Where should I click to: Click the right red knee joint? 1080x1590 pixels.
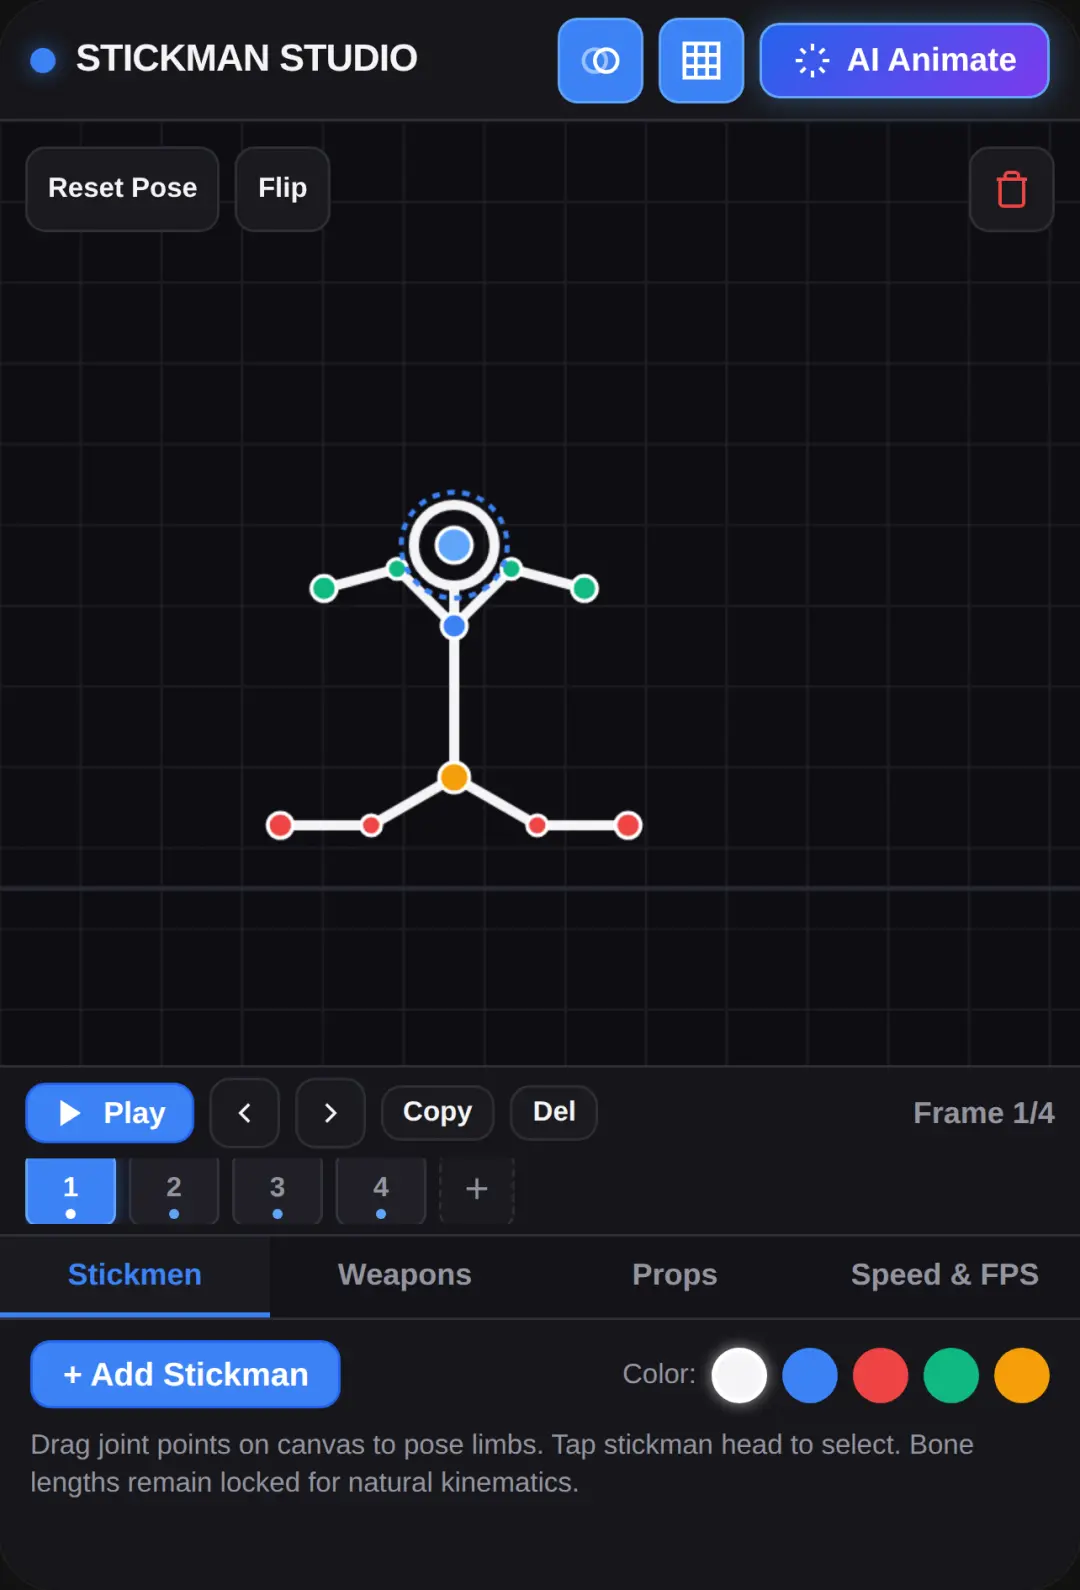click(x=537, y=825)
